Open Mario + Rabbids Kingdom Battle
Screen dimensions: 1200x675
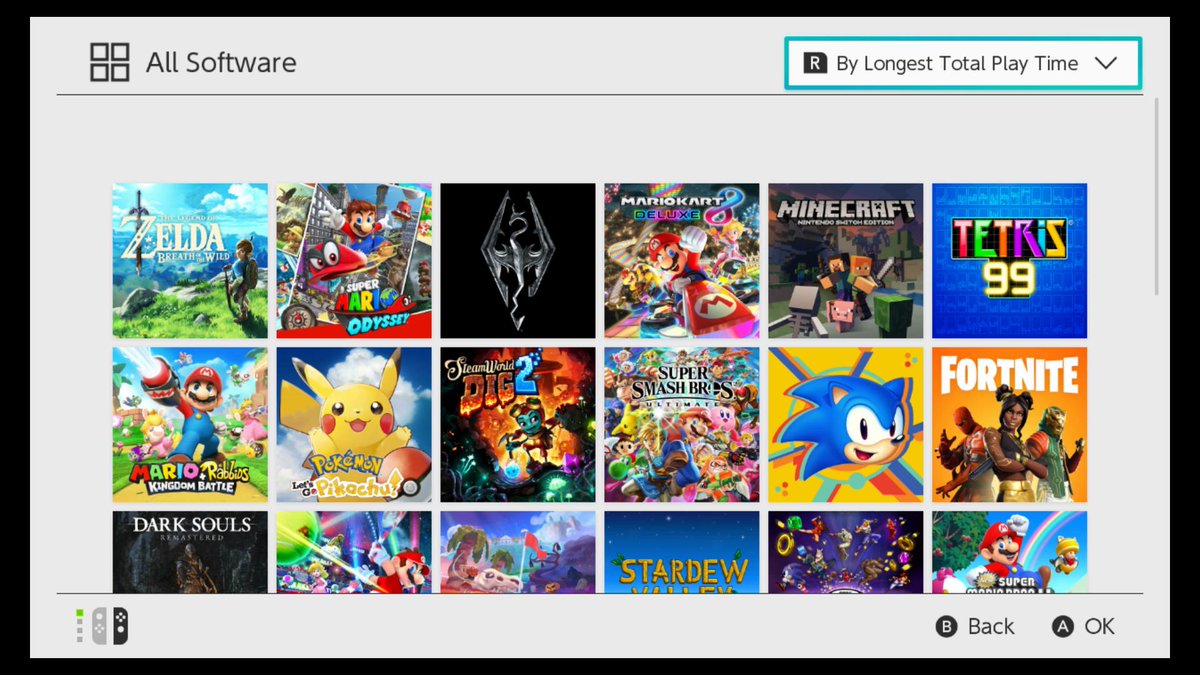tap(190, 424)
